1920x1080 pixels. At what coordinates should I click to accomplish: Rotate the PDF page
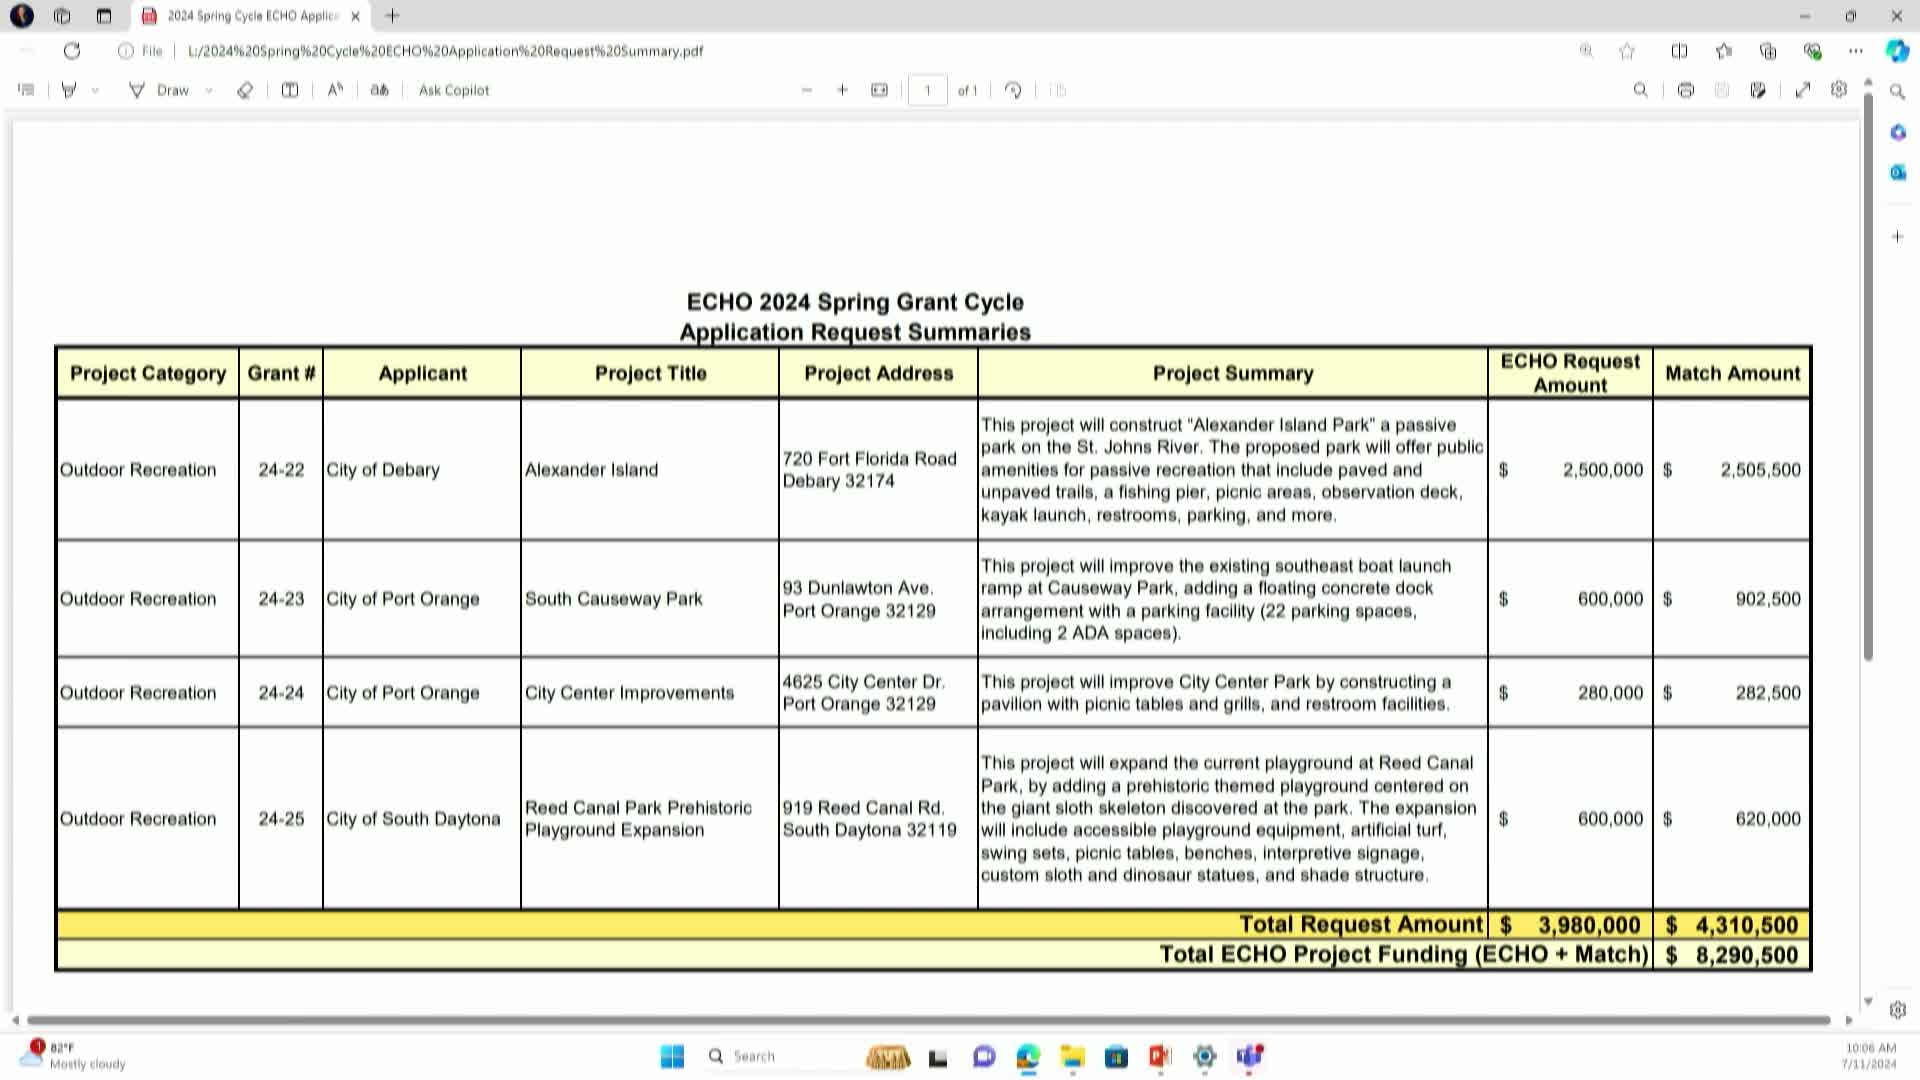tap(1013, 90)
